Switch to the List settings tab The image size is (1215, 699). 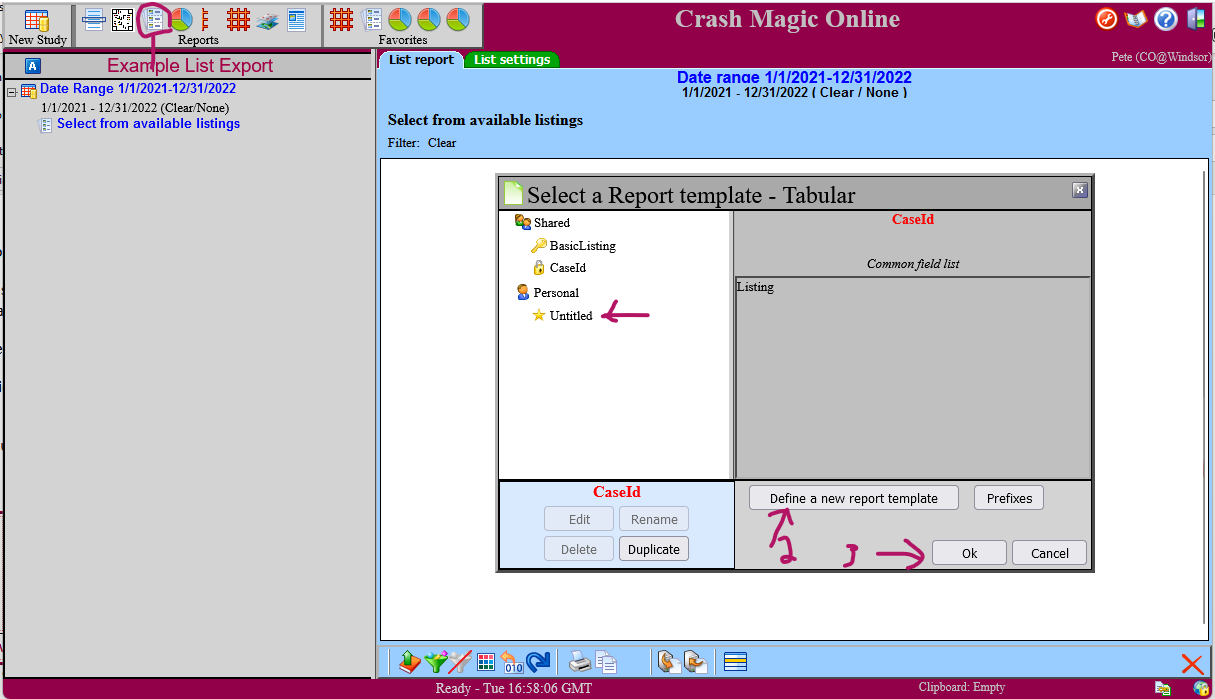512,60
